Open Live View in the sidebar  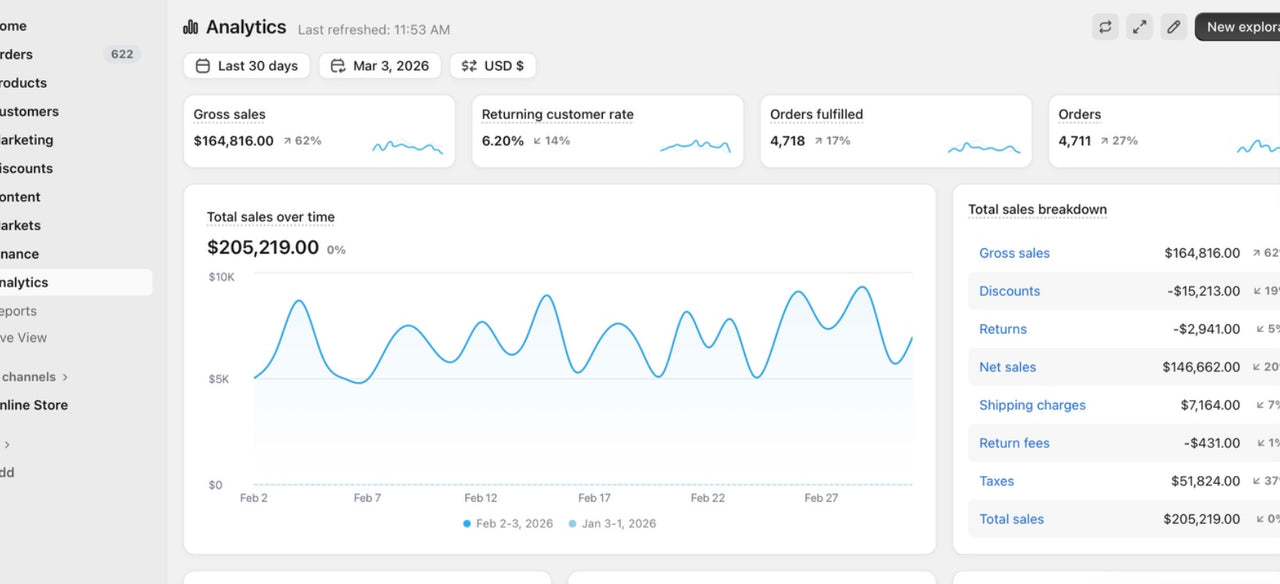click(x=24, y=338)
